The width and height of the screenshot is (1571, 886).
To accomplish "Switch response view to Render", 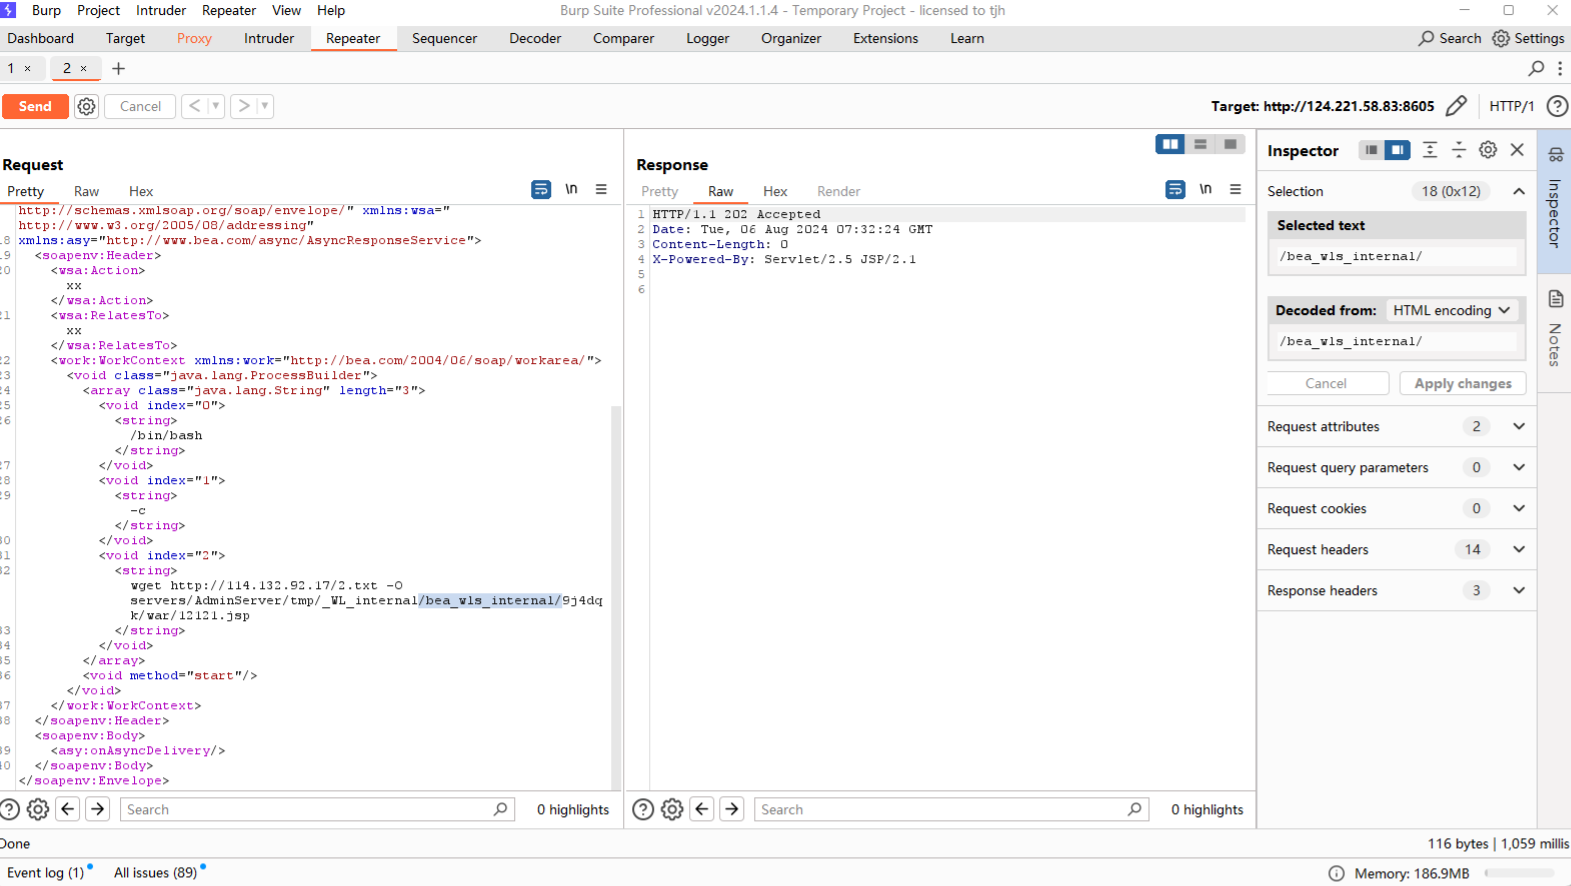I will pyautogui.click(x=838, y=191).
